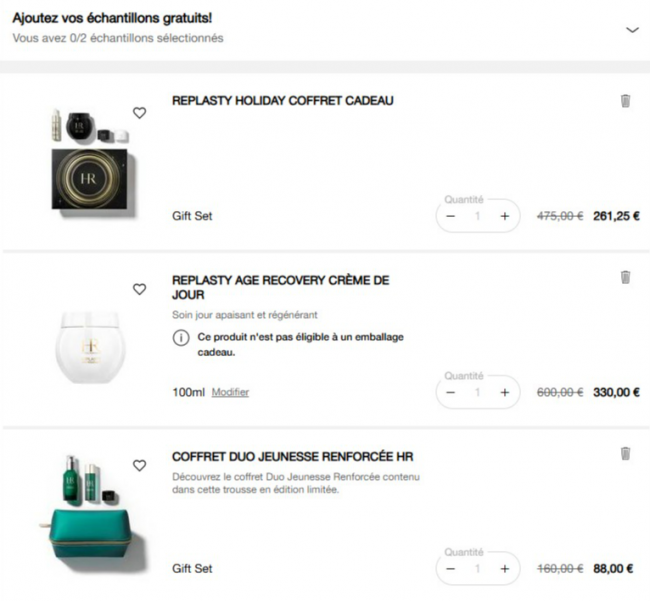
Task: Favorite the Replasty Age Recovery Crème
Action: coord(139,289)
